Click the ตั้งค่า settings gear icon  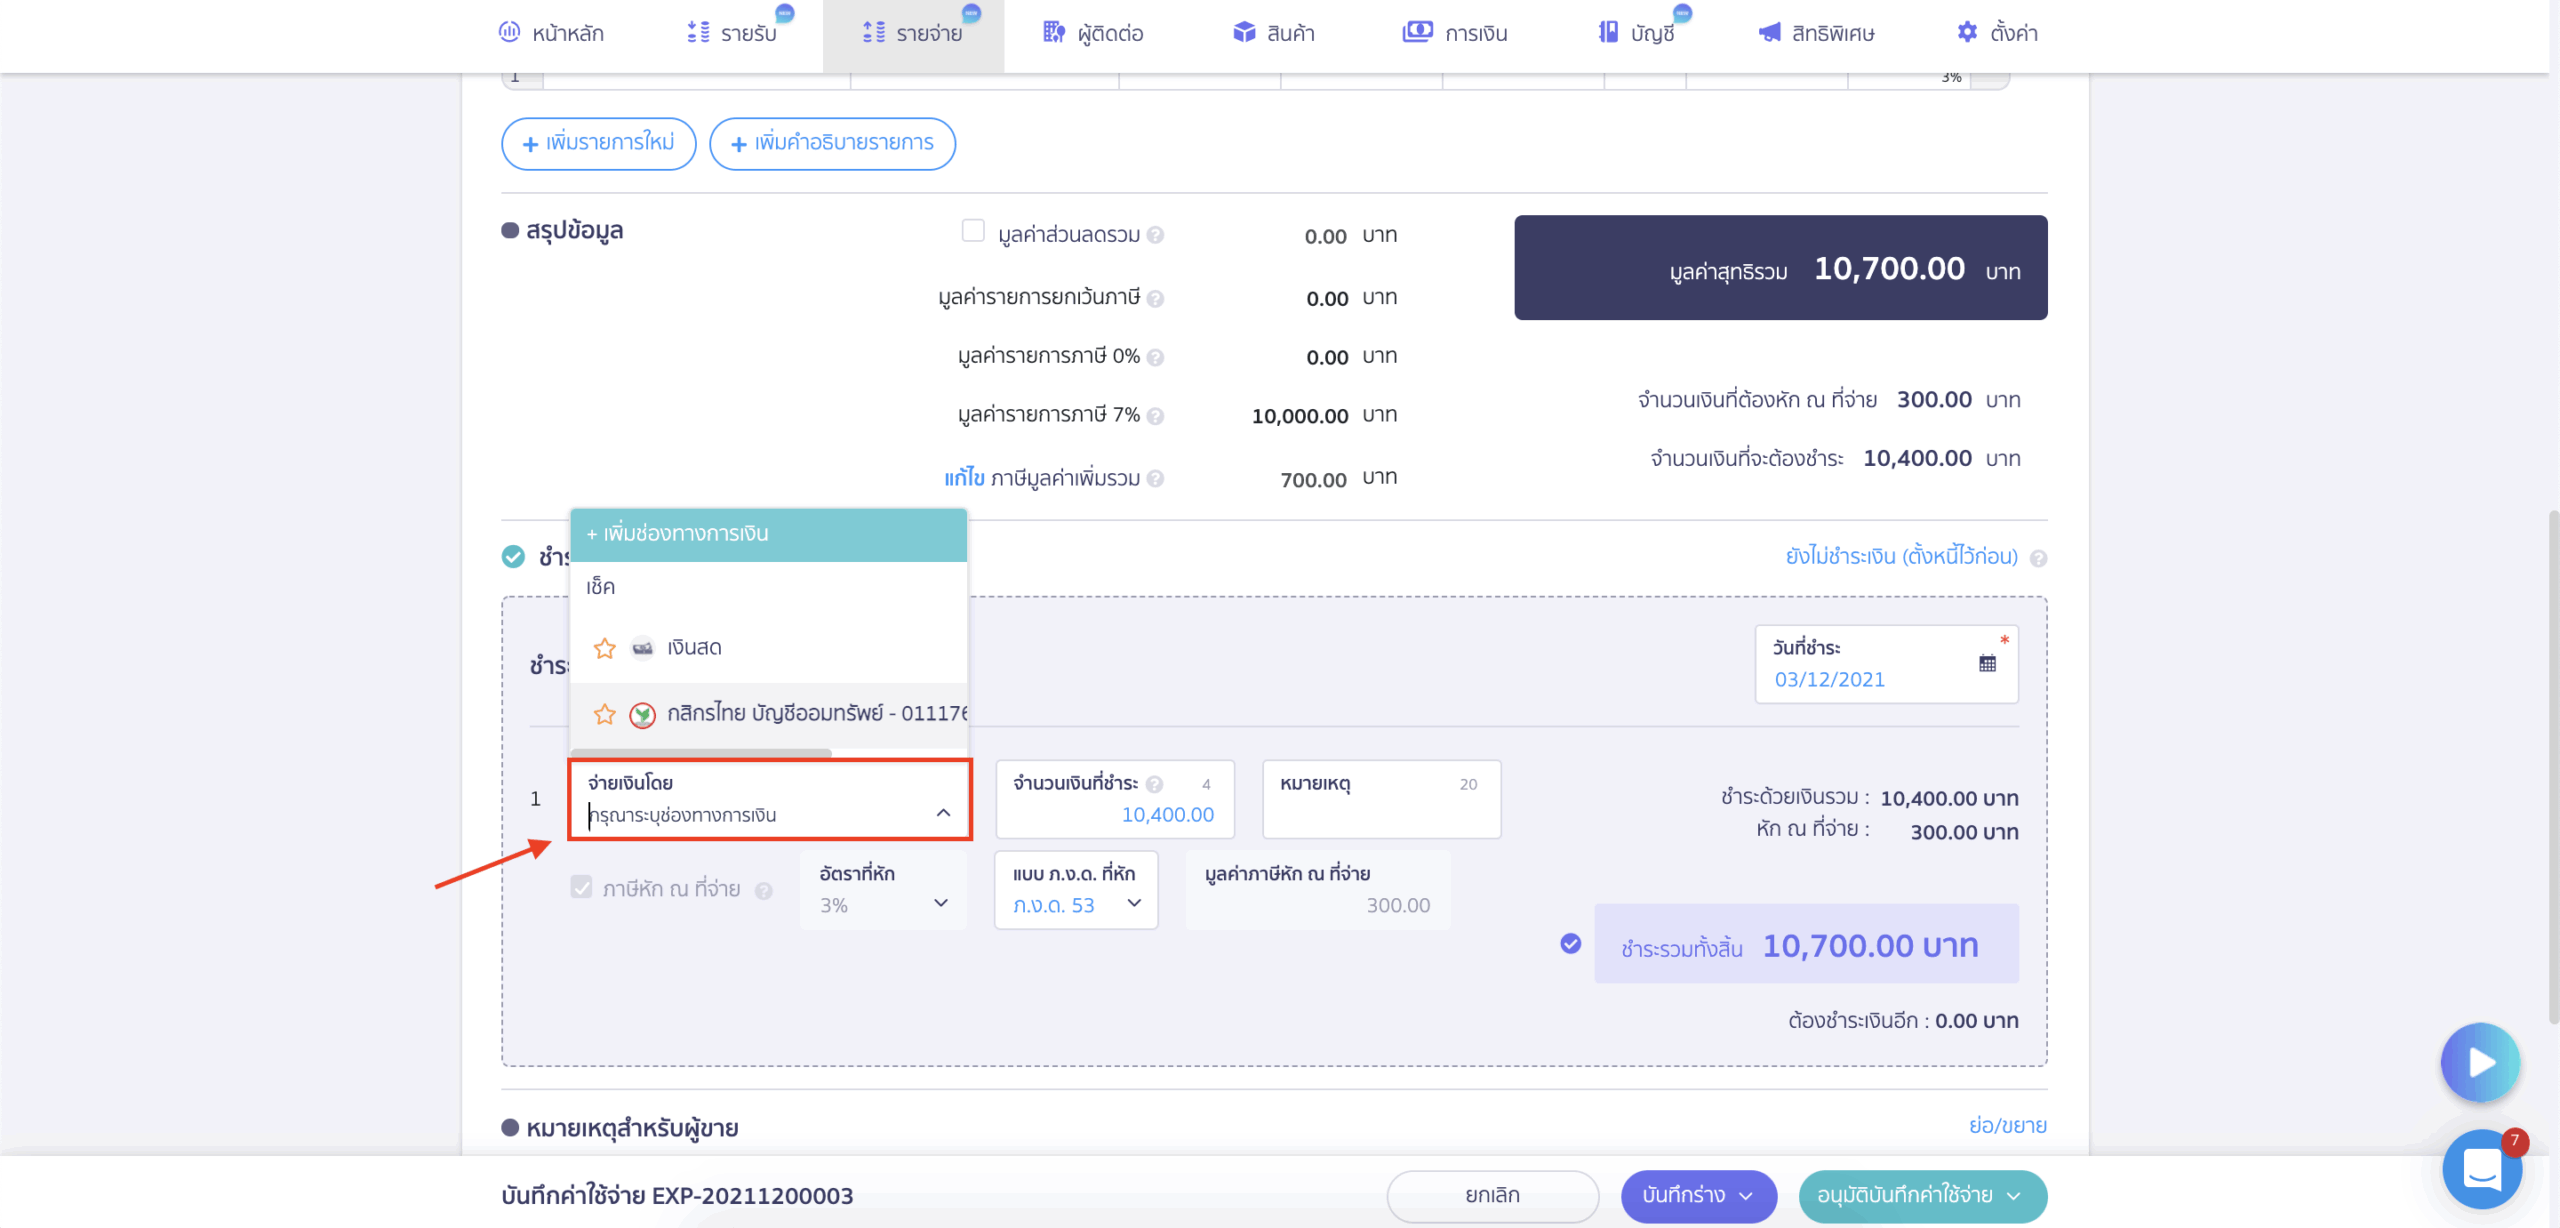[x=1967, y=32]
